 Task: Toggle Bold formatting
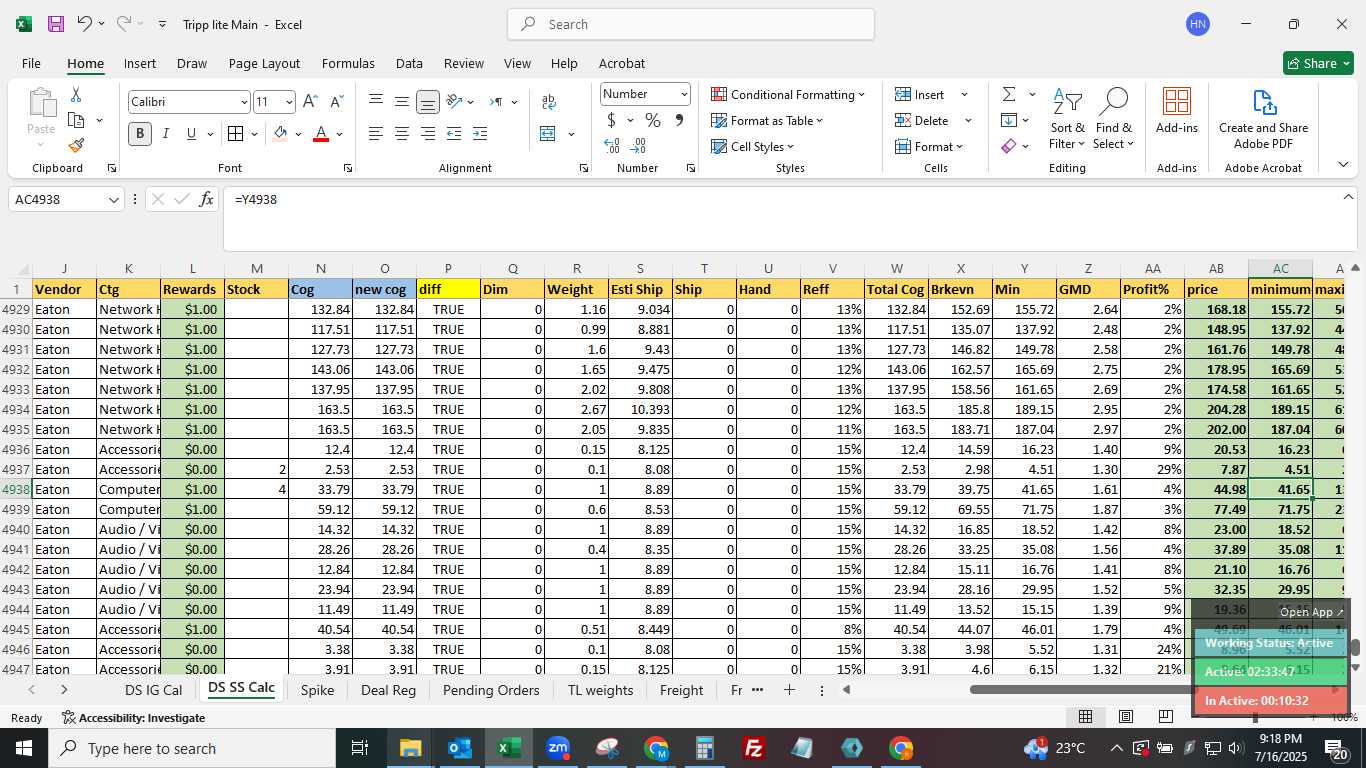(140, 134)
